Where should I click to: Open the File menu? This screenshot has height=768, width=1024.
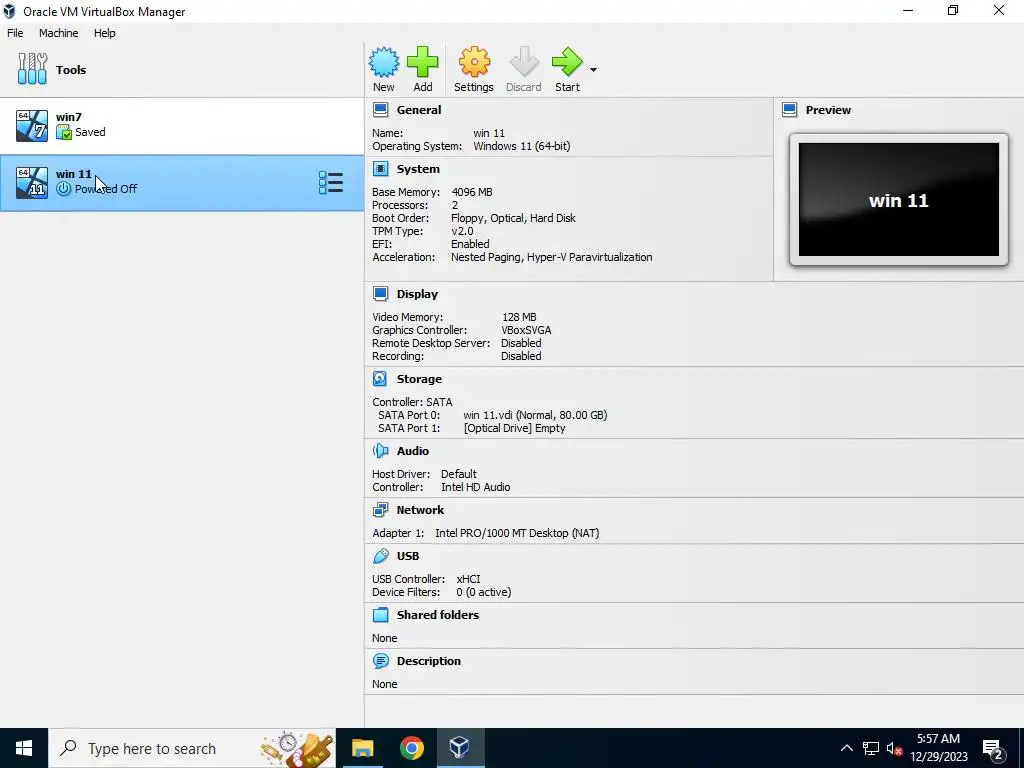click(15, 33)
